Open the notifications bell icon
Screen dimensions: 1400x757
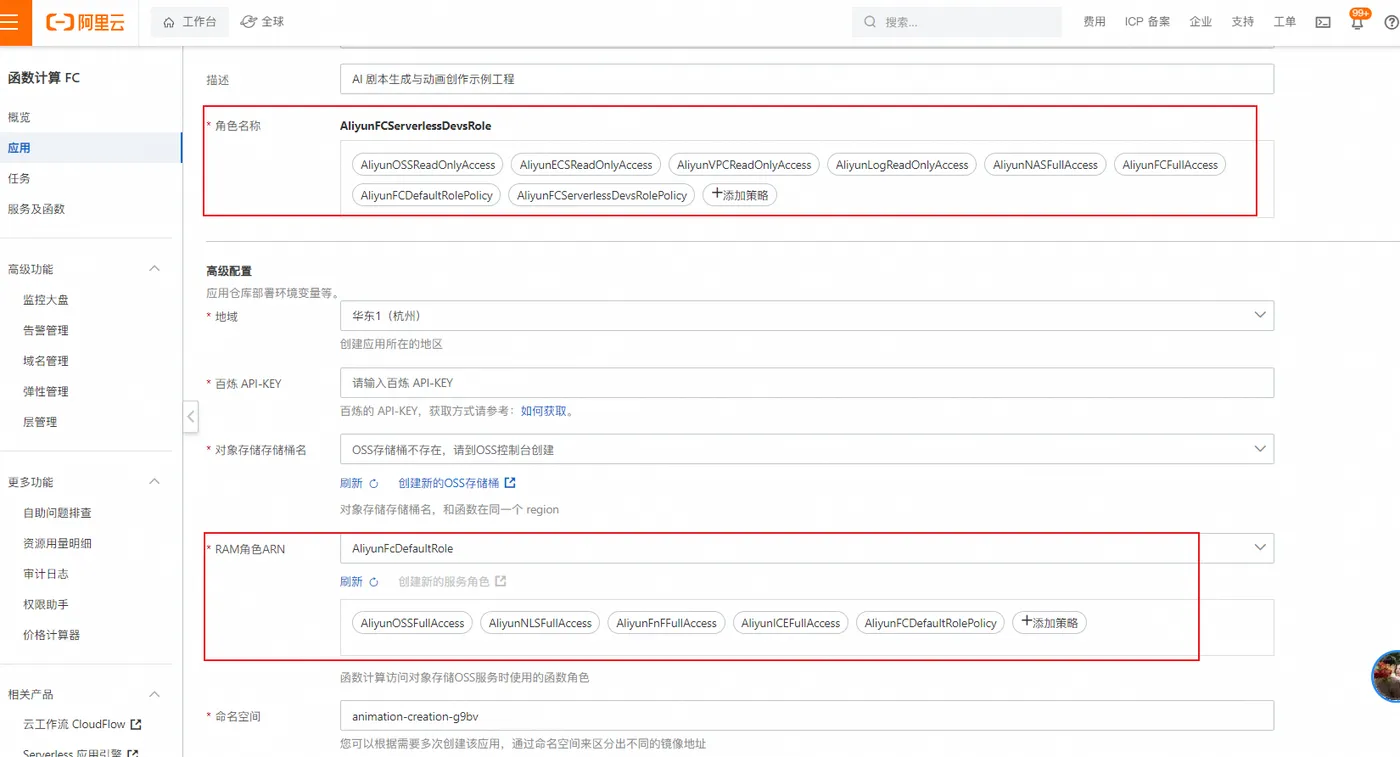1357,22
